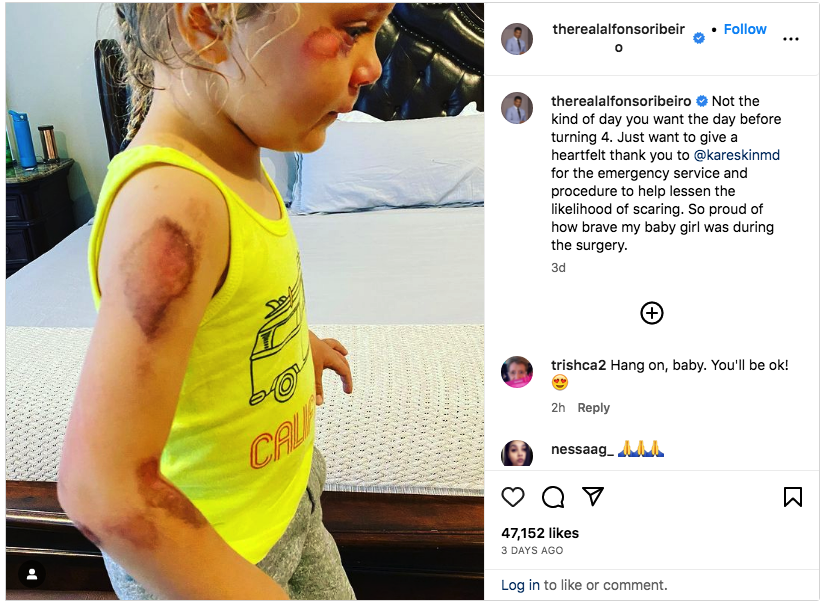
Task: Click the post photo of the child
Action: pyautogui.click(x=245, y=302)
